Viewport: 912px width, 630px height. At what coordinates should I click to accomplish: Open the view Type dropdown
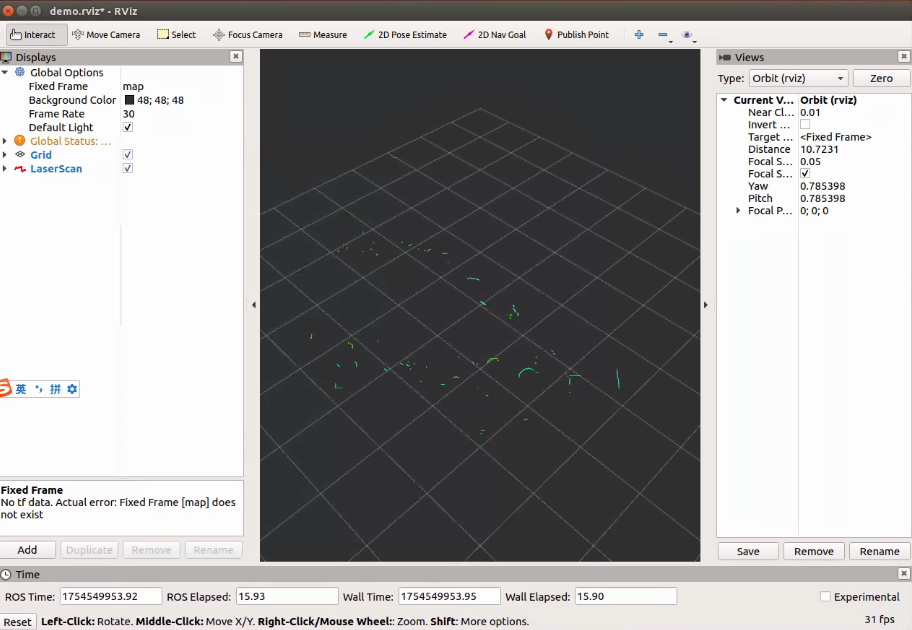pos(798,78)
